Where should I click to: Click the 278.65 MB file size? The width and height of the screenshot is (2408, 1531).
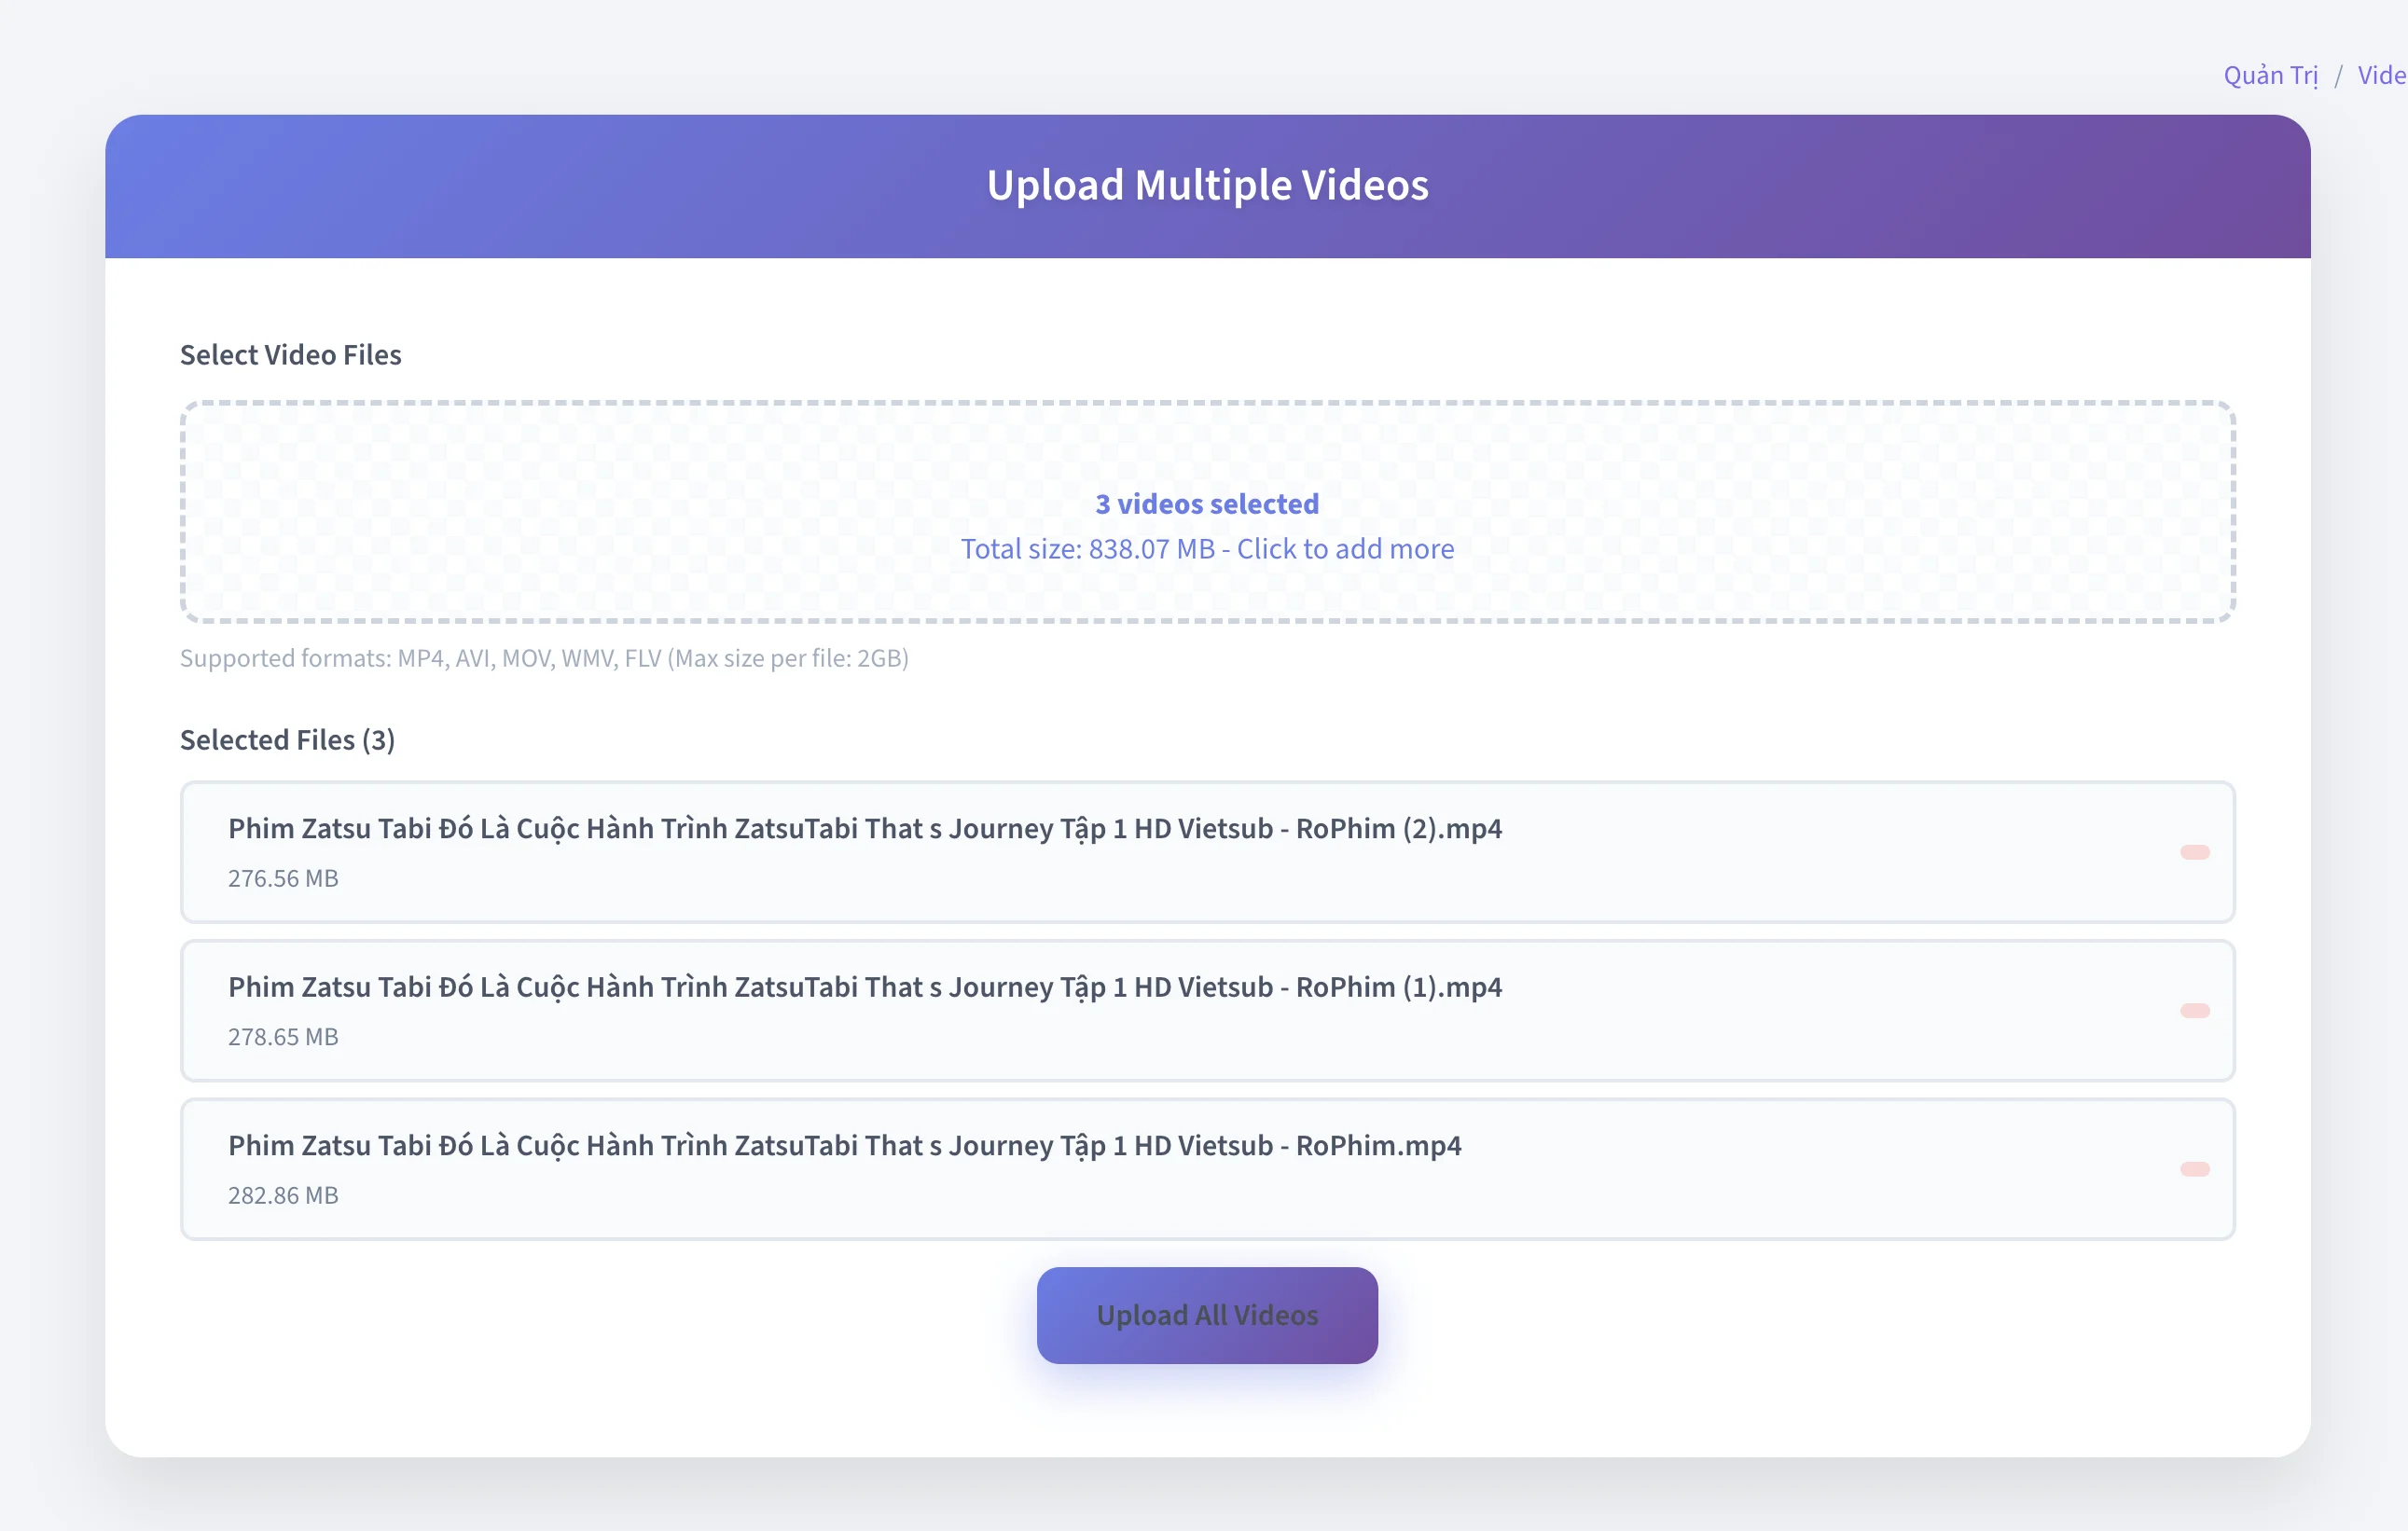(283, 1037)
